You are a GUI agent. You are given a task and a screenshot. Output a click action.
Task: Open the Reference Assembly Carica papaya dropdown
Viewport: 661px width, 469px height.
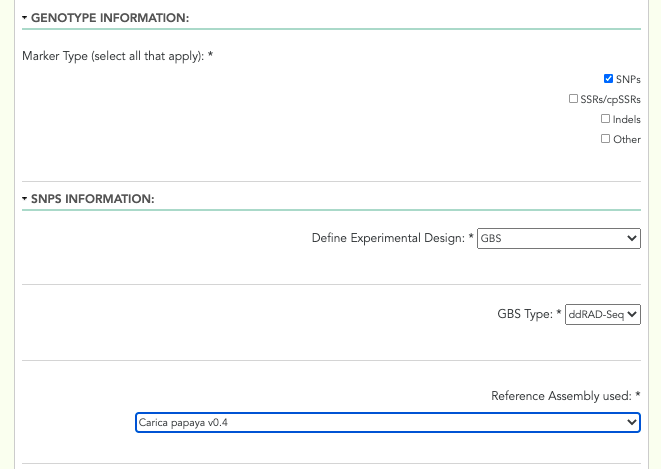pos(388,423)
